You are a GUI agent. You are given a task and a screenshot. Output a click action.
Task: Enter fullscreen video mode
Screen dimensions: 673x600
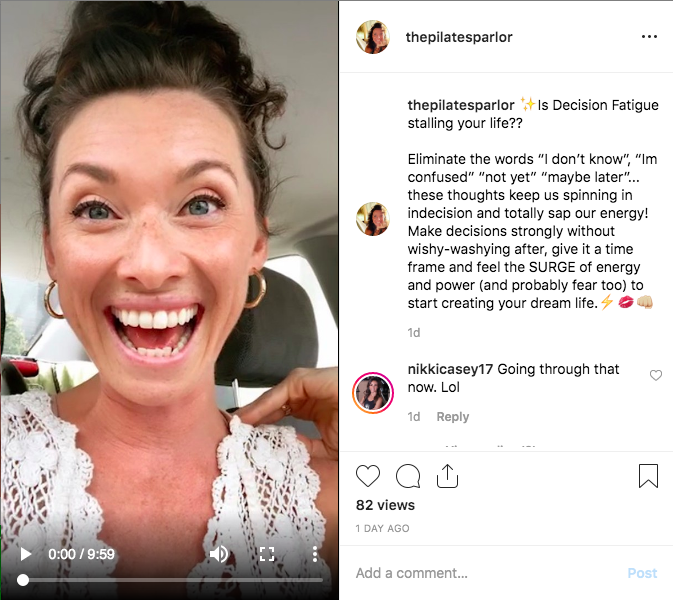pos(267,554)
